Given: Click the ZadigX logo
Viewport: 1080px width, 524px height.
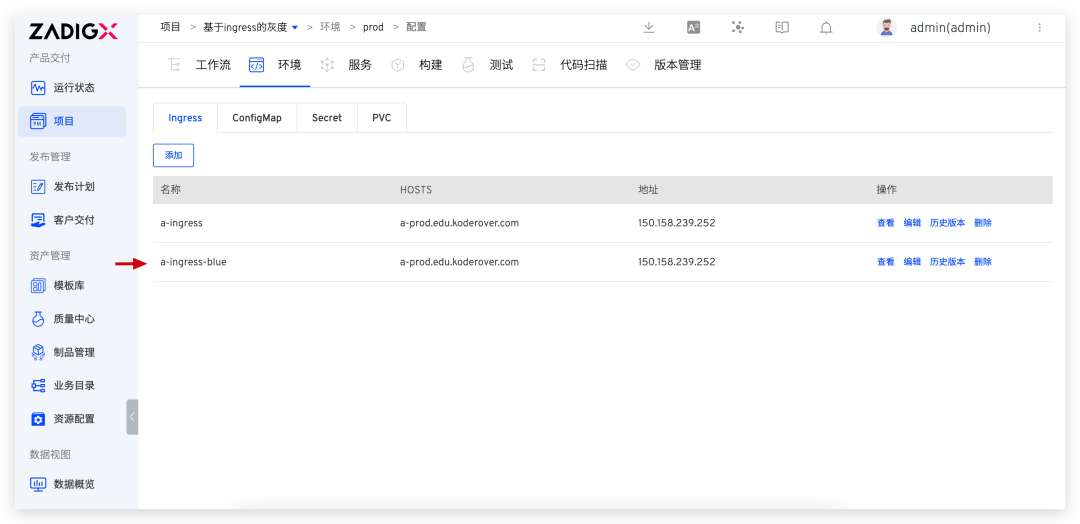Looking at the screenshot, I should [x=73, y=31].
